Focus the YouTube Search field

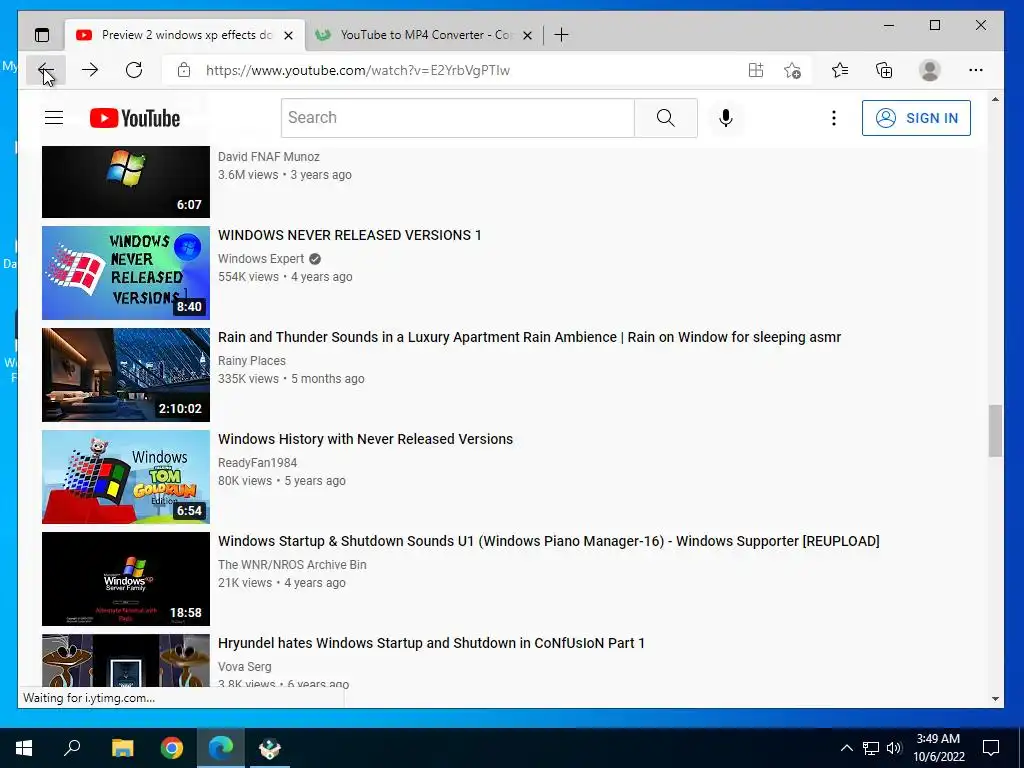click(x=458, y=118)
